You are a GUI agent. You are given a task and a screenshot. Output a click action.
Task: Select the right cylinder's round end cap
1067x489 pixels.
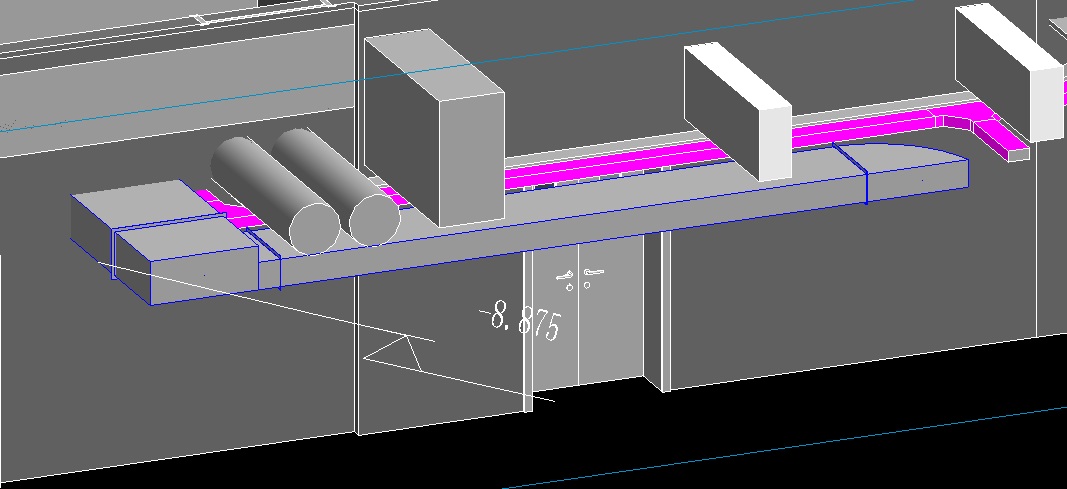point(374,219)
